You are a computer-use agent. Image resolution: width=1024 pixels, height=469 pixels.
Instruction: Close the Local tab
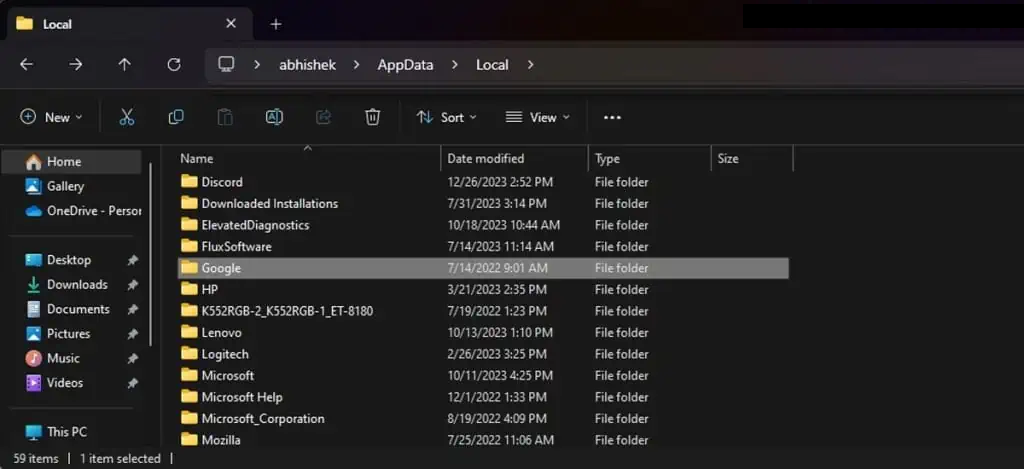(x=231, y=24)
